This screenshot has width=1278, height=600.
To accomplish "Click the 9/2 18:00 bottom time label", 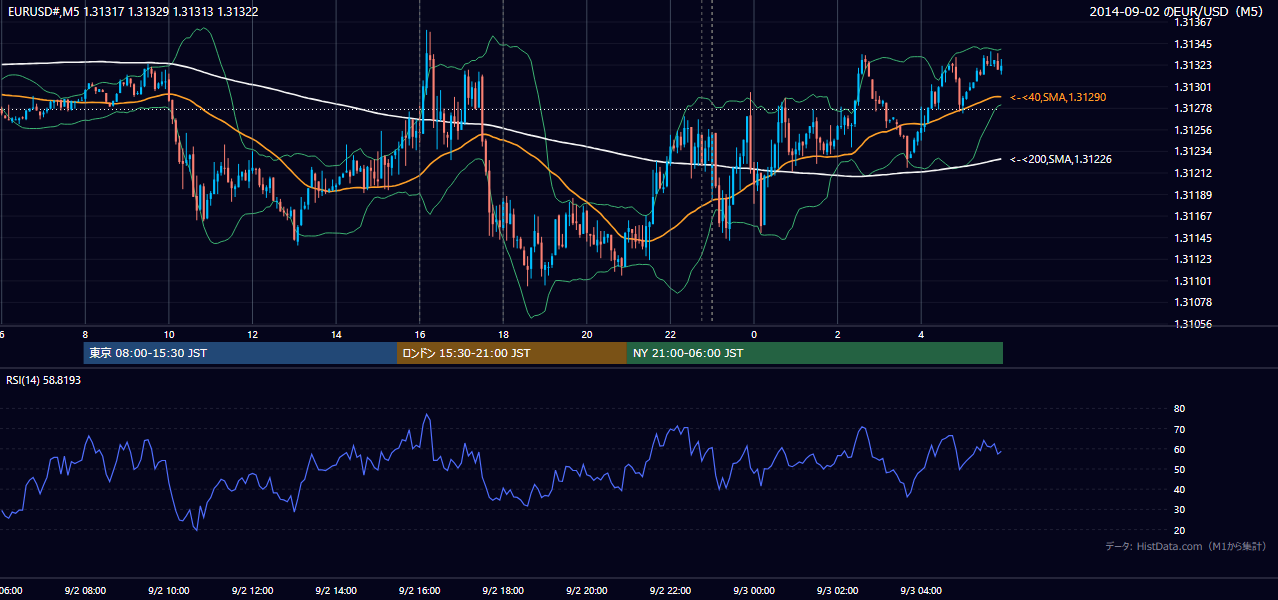I will pyautogui.click(x=503, y=591).
